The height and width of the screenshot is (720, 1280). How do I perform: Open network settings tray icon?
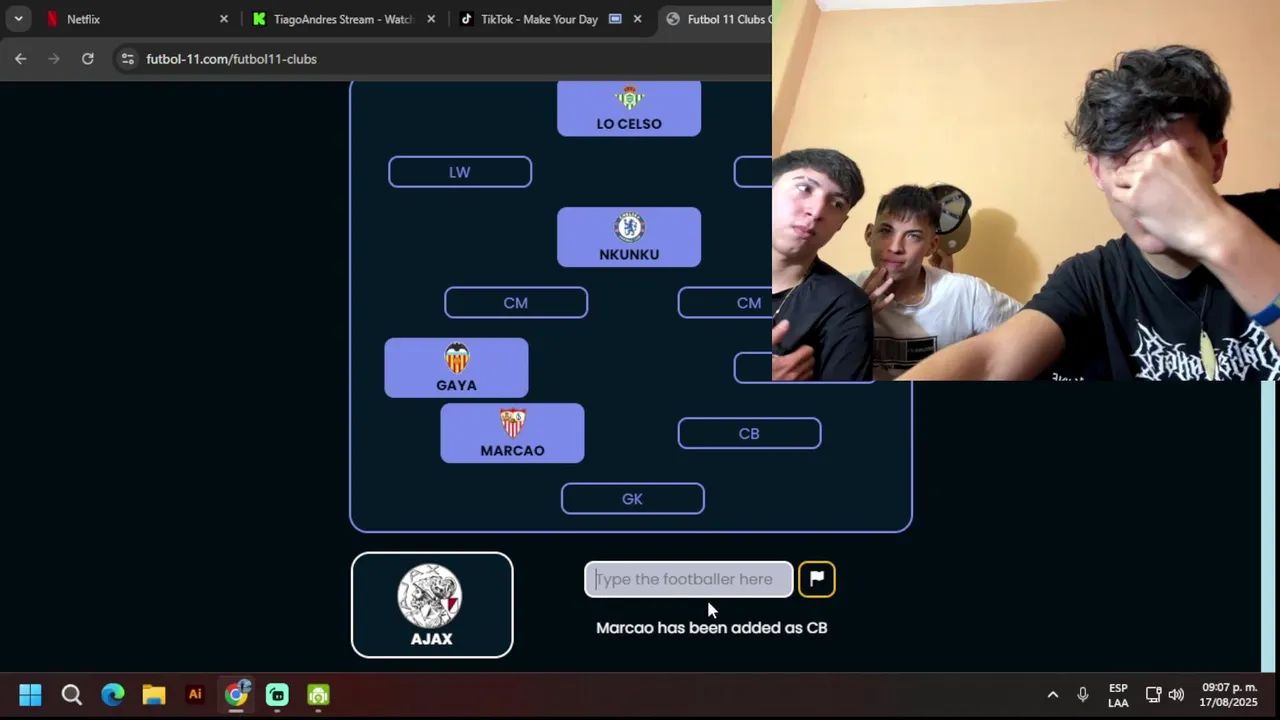[1153, 695]
